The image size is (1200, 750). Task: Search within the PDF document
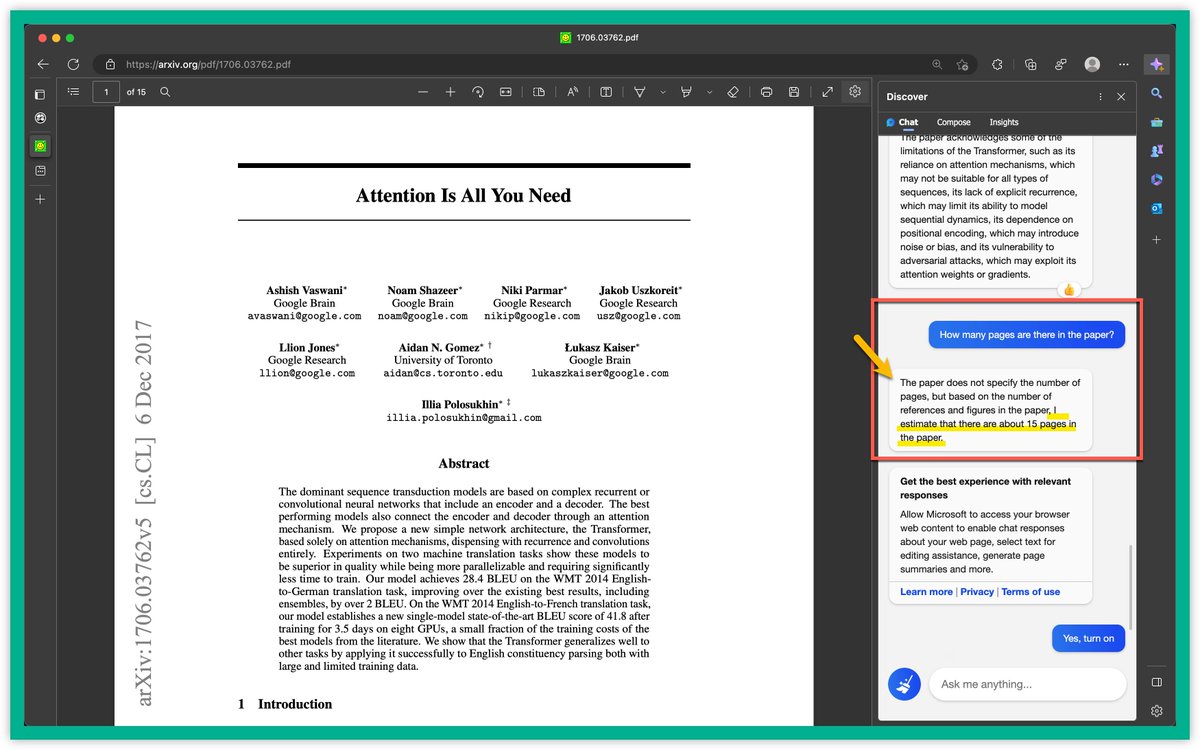tap(165, 92)
